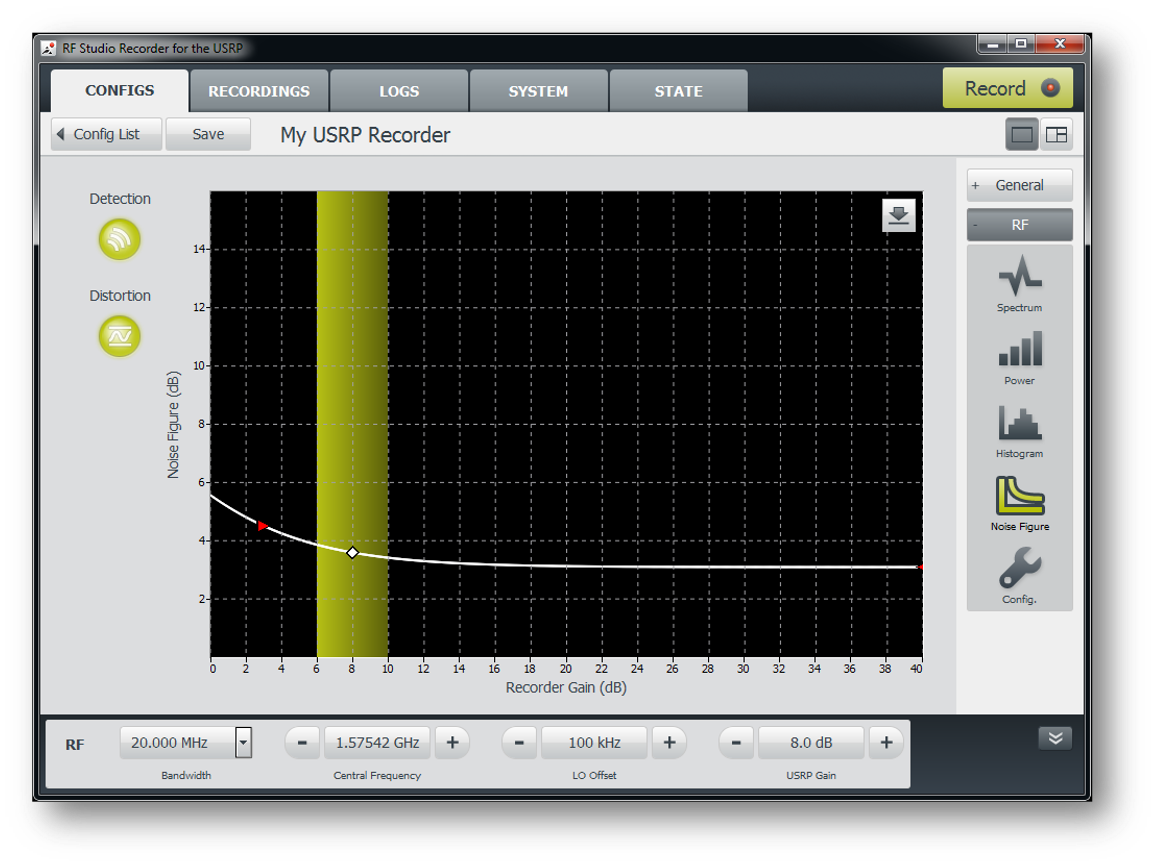This screenshot has width=1158, height=866.
Task: Open the Spectrum view icon
Action: pyautogui.click(x=1019, y=275)
